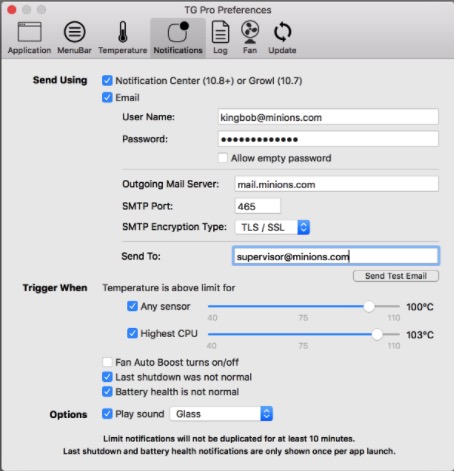The height and width of the screenshot is (471, 454).
Task: Toggle Notification Center or Growl checkbox
Action: pos(107,80)
